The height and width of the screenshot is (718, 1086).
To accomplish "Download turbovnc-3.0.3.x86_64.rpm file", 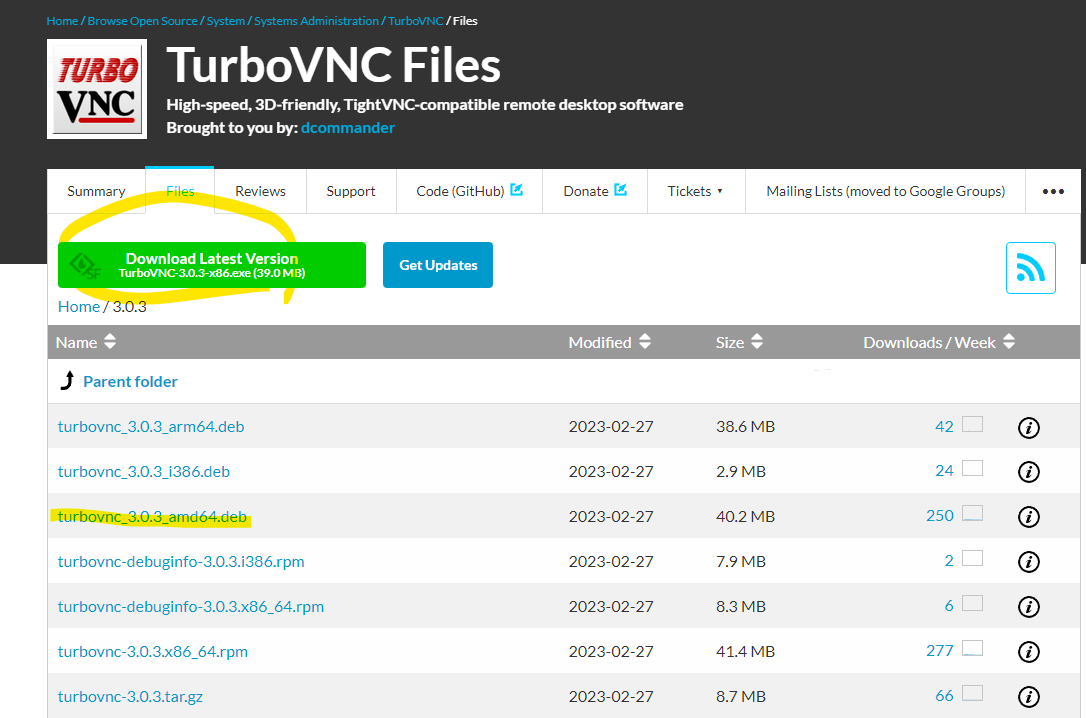I will pyautogui.click(x=152, y=652).
